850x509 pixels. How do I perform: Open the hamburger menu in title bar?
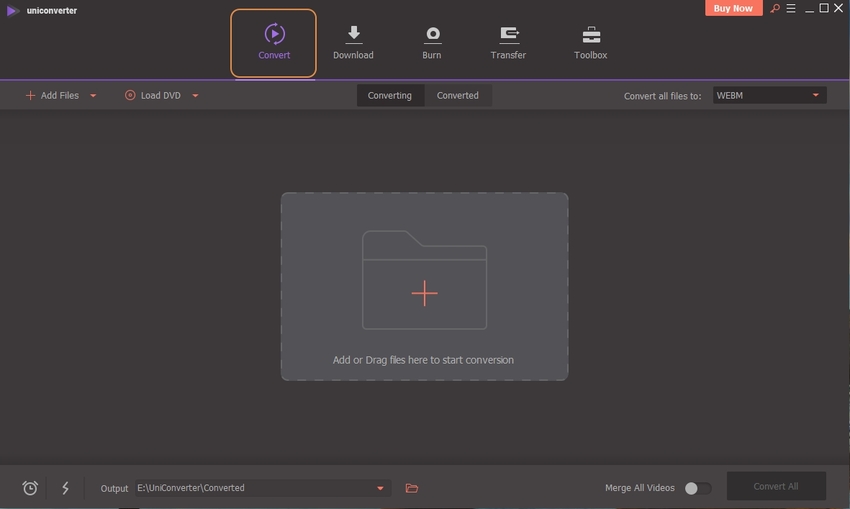[790, 9]
